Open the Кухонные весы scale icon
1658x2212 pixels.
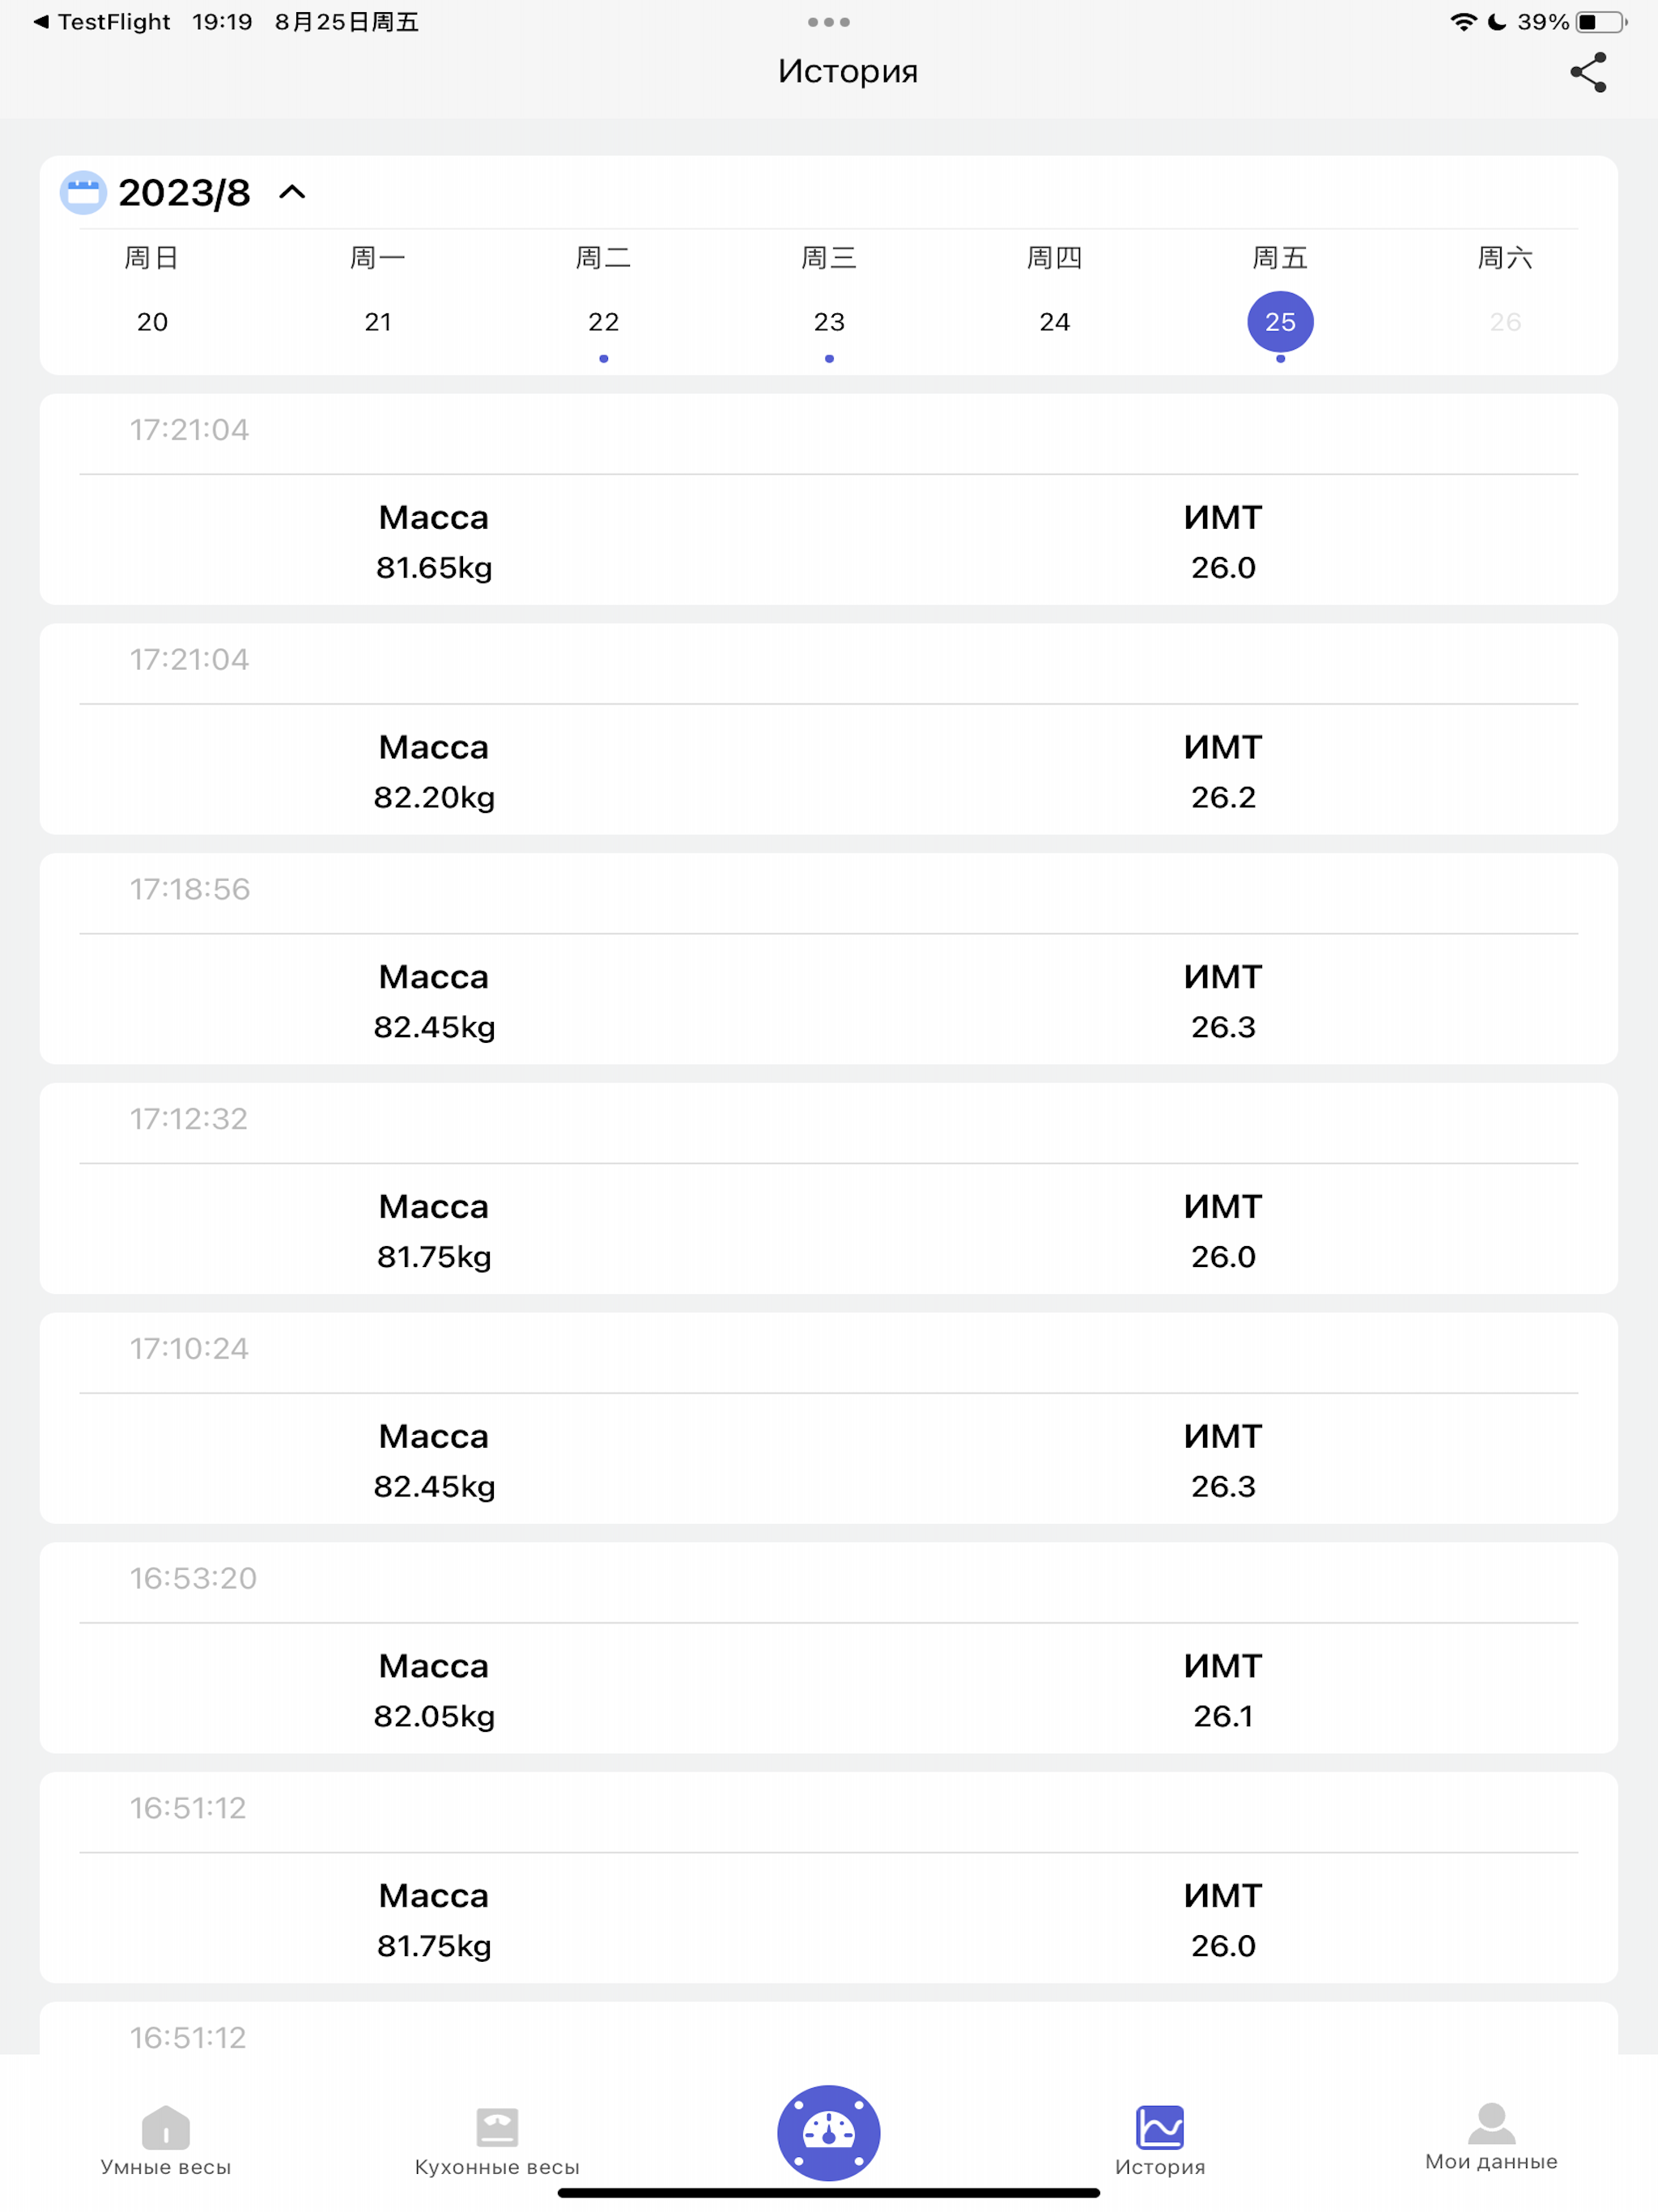click(x=497, y=2127)
